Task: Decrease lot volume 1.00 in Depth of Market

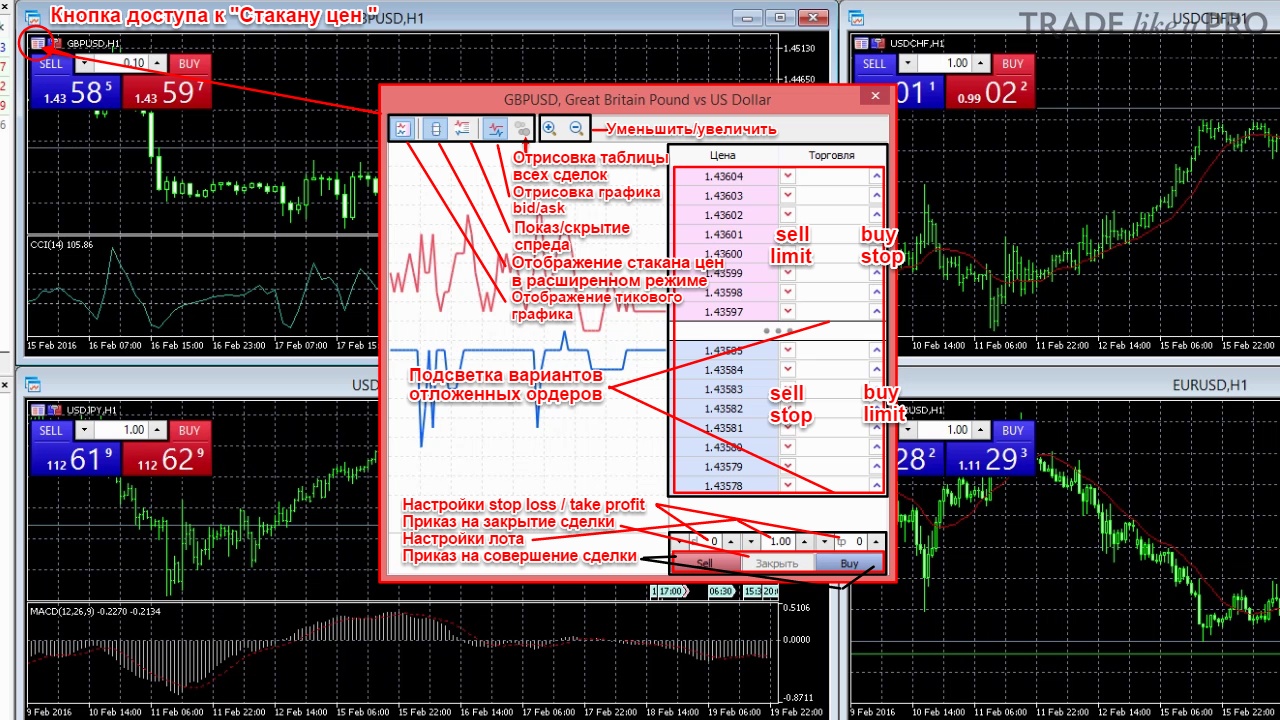Action: (751, 541)
